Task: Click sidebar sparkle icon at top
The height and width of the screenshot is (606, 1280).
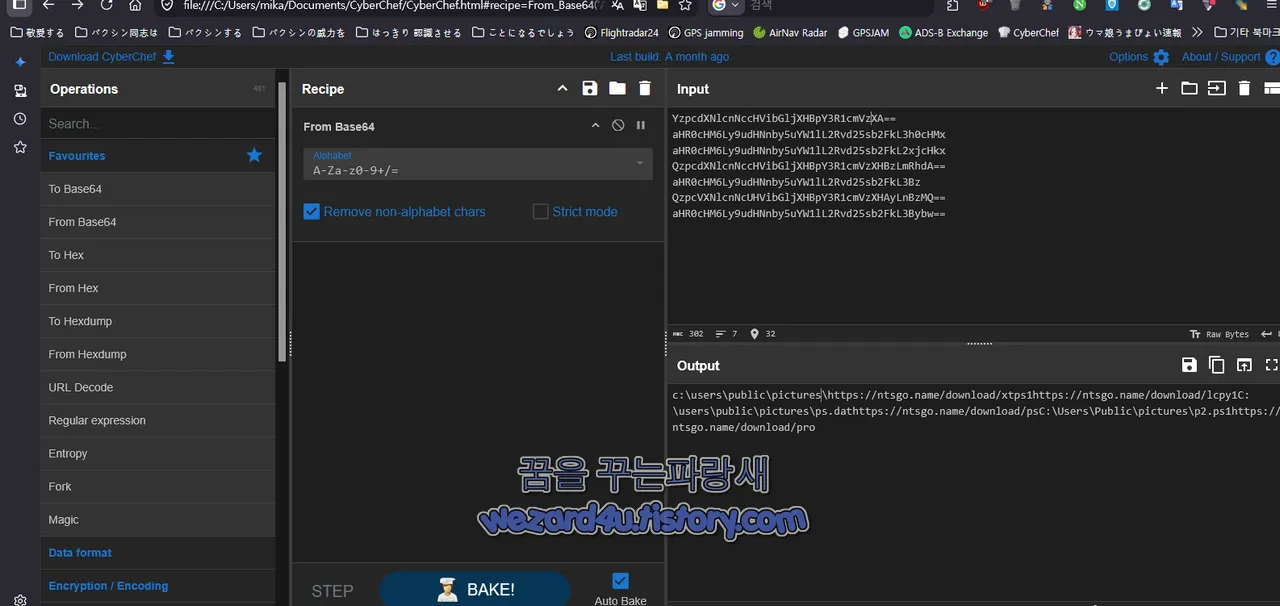Action: tap(20, 62)
